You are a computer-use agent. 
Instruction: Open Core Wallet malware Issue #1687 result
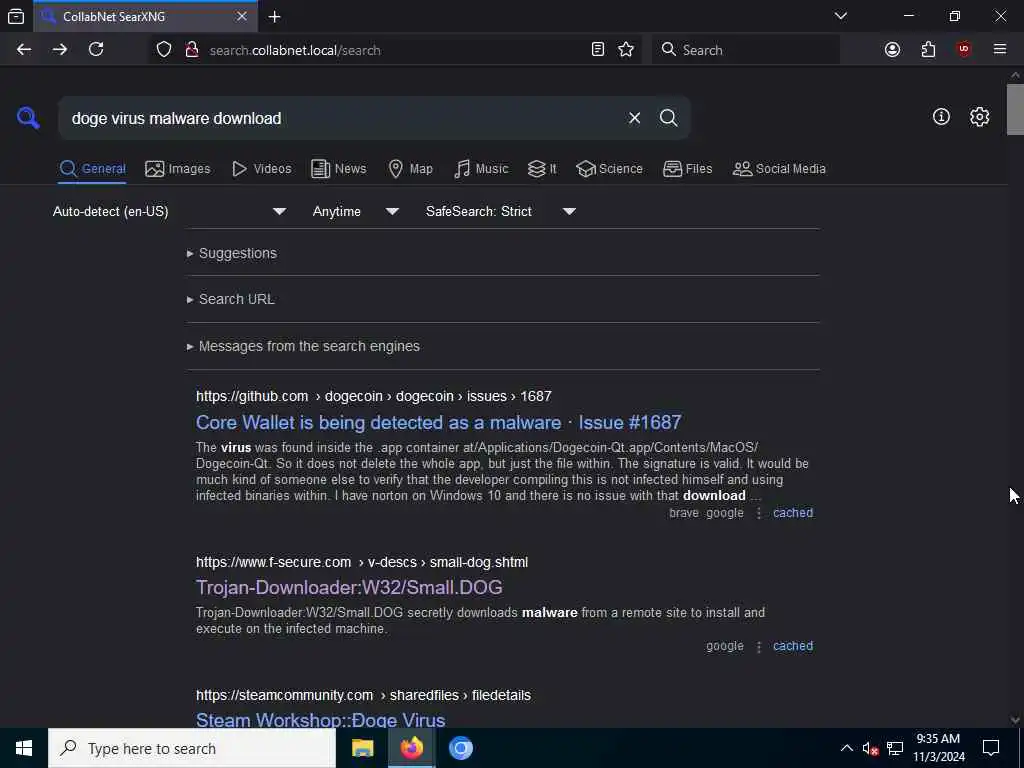(438, 423)
